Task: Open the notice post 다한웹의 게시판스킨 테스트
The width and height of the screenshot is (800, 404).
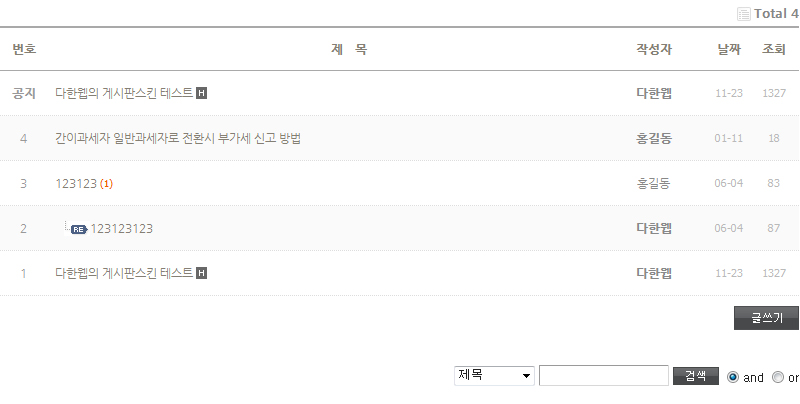Action: pos(124,93)
